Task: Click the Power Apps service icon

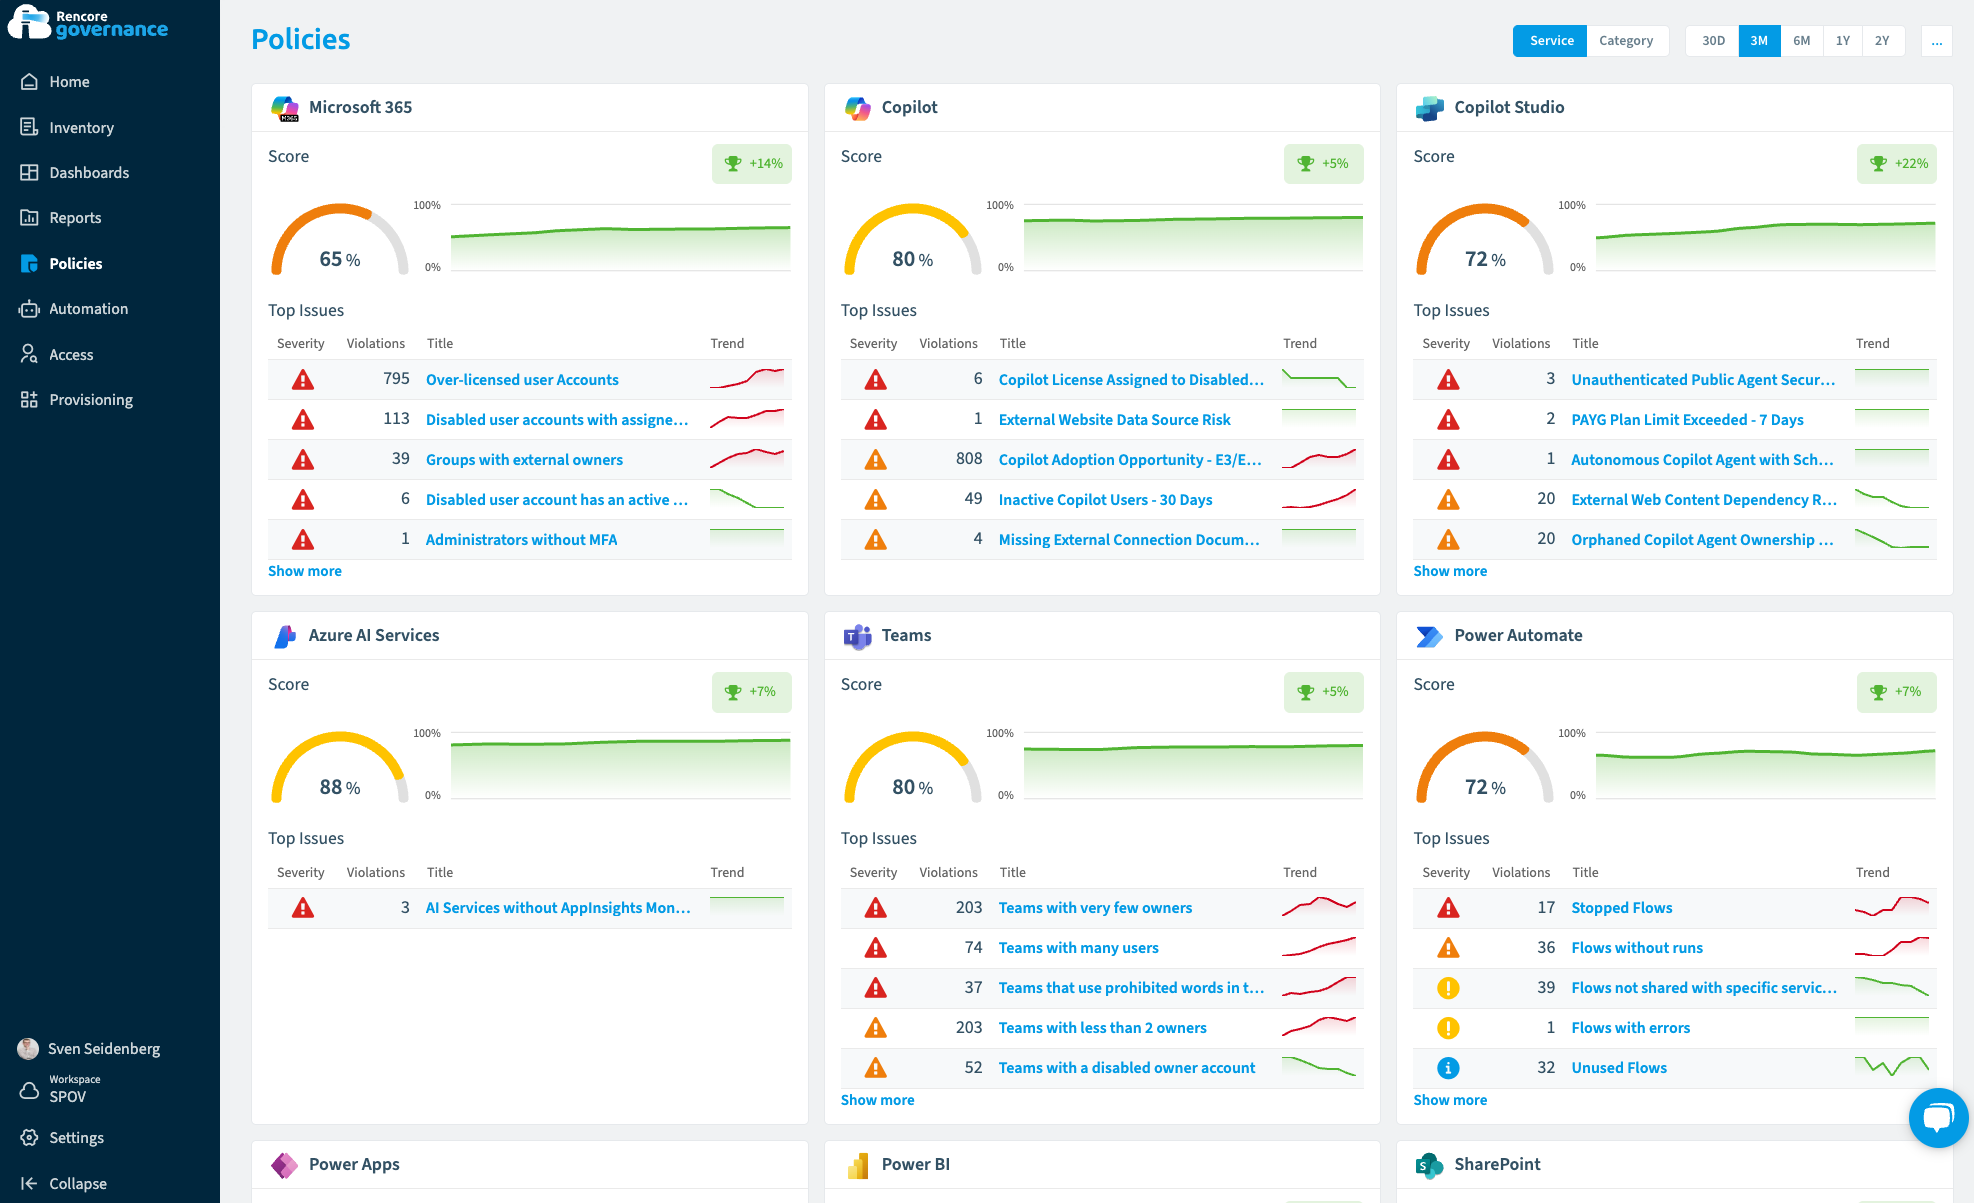Action: (x=285, y=1165)
